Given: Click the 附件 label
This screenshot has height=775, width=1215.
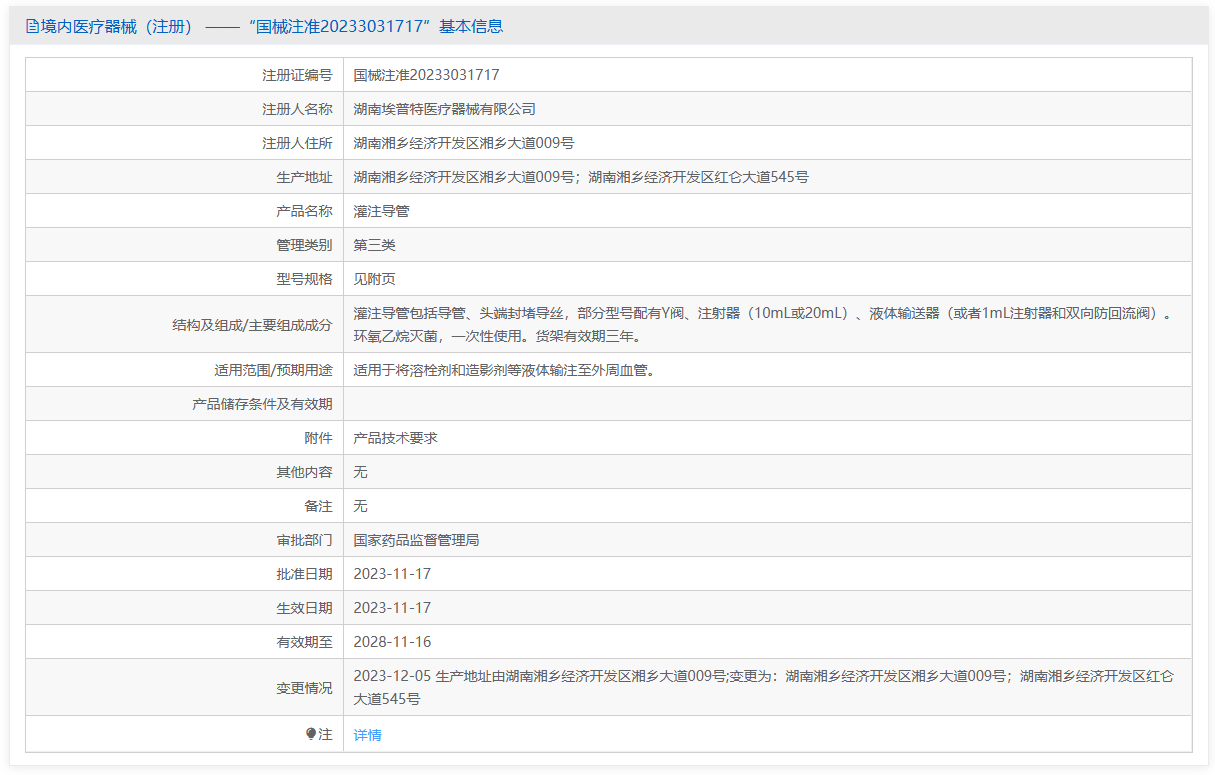Looking at the screenshot, I should [x=318, y=438].
